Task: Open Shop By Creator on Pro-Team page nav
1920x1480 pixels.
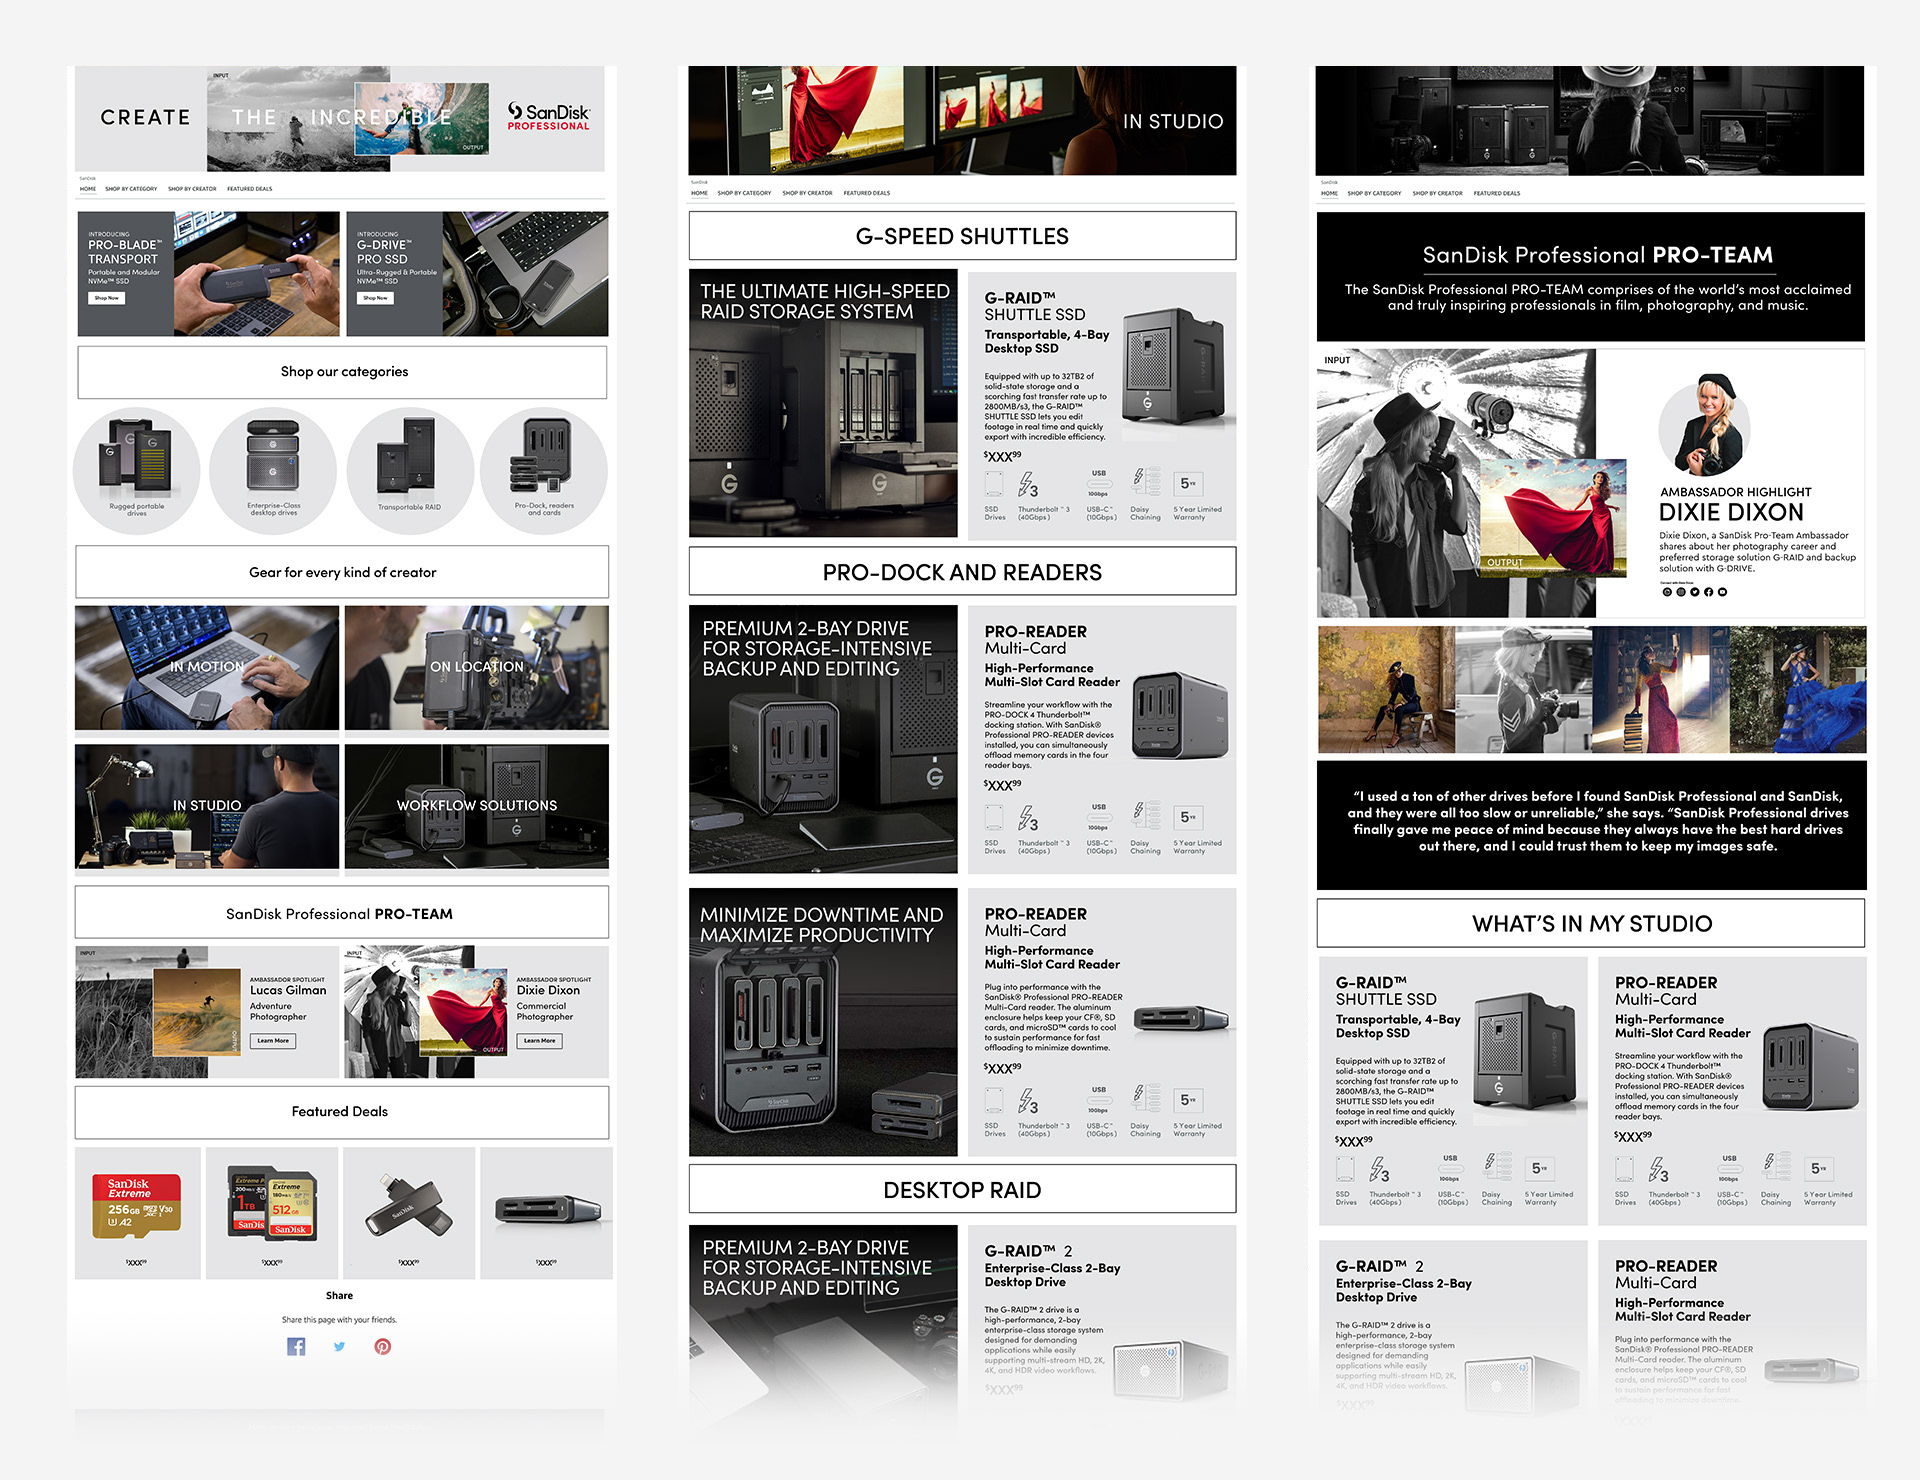Action: 1437,194
